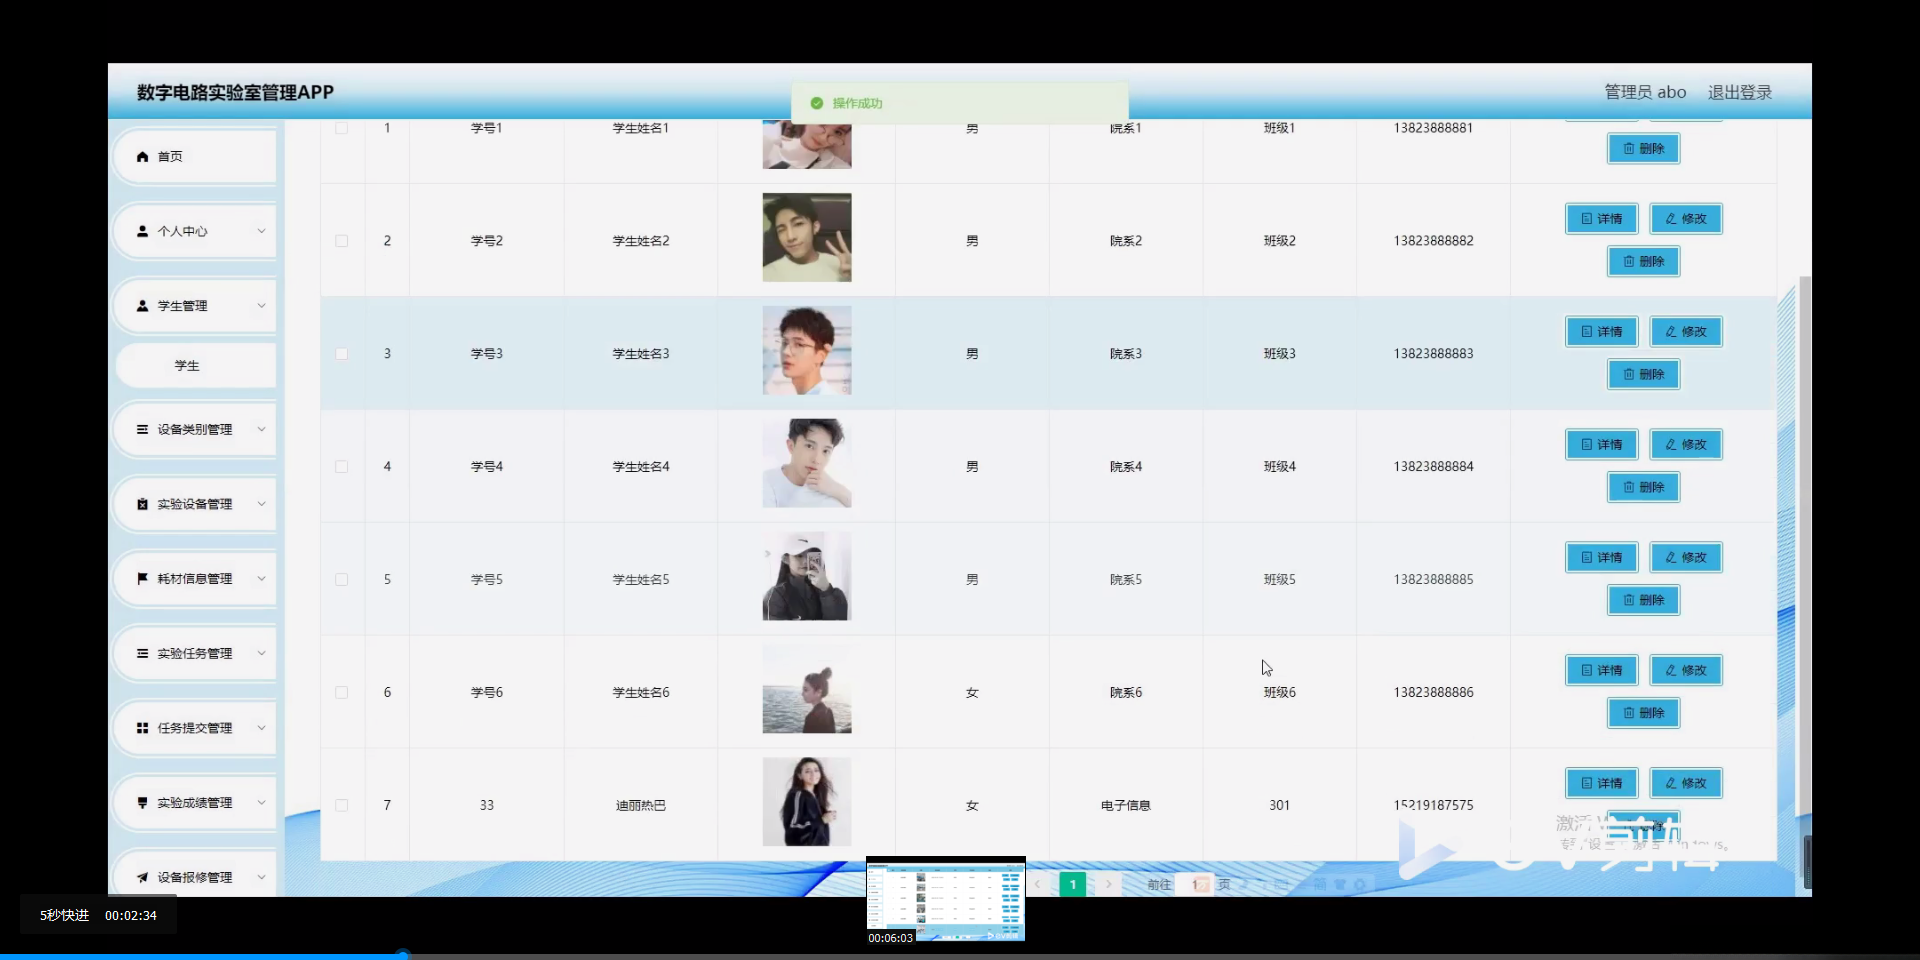Click 详情 button for 学生姓名4
Image resolution: width=1920 pixels, height=960 pixels.
[1600, 444]
